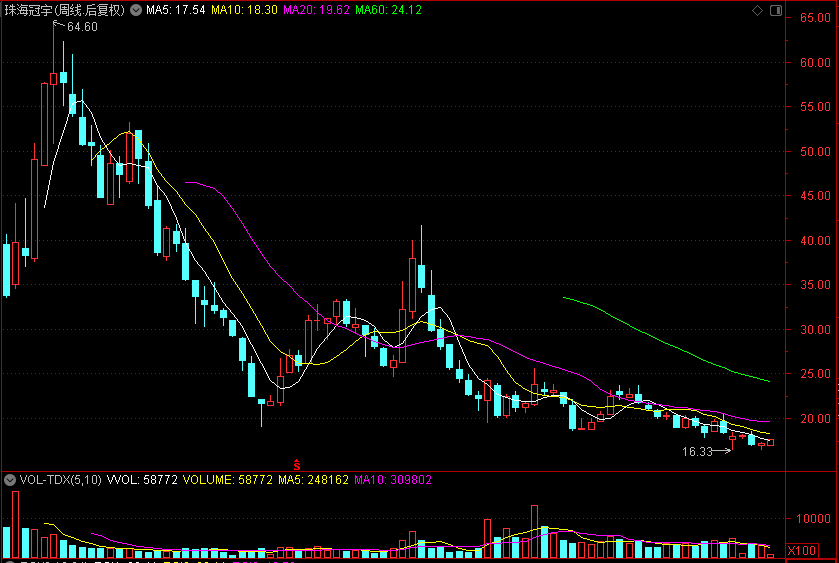Image resolution: width=839 pixels, height=563 pixels.
Task: Click the 16.33 low price annotation
Action: click(x=697, y=452)
